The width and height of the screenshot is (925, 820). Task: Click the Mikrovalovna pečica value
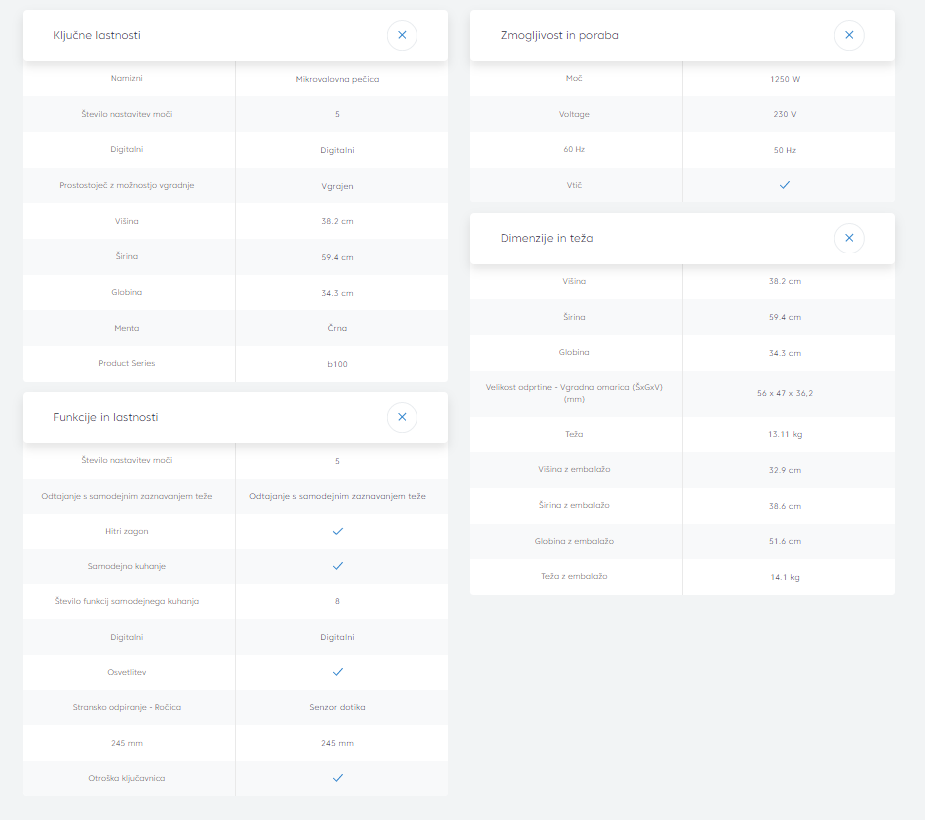(338, 79)
